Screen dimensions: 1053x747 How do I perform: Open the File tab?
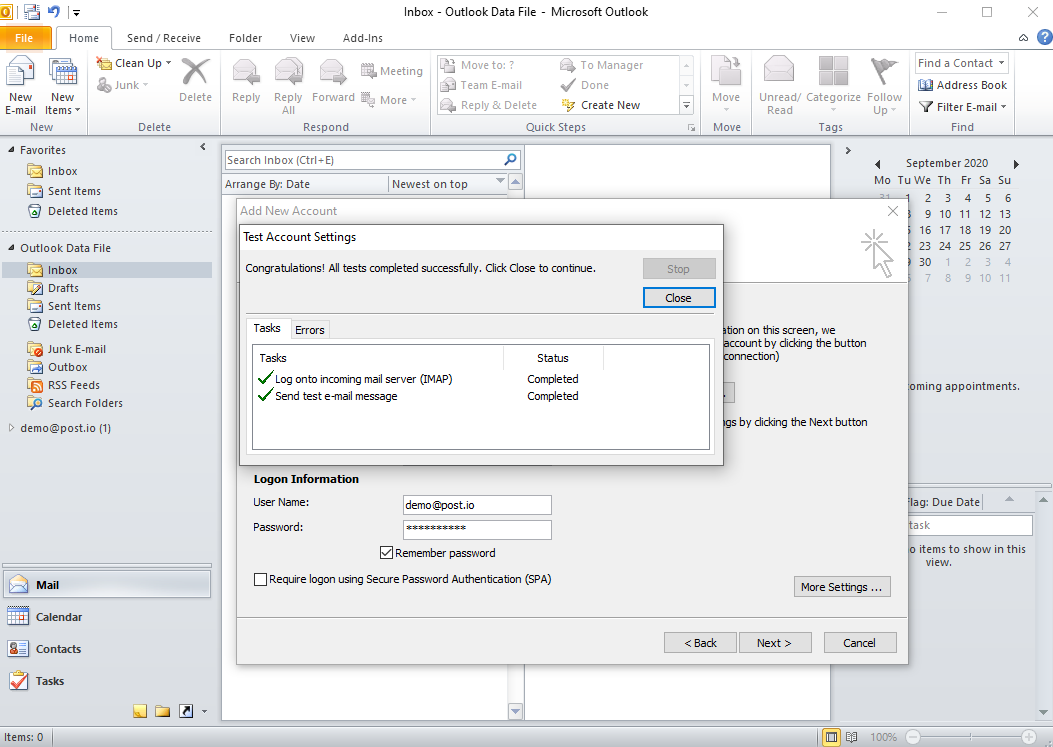point(24,38)
